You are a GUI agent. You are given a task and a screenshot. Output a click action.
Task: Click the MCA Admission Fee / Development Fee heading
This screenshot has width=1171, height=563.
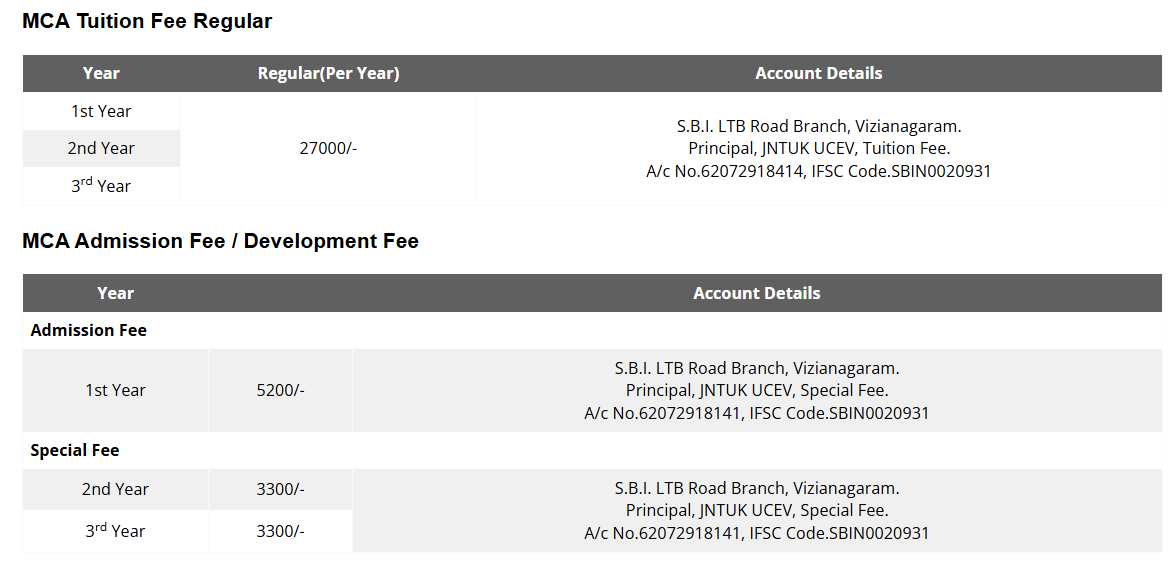[220, 241]
